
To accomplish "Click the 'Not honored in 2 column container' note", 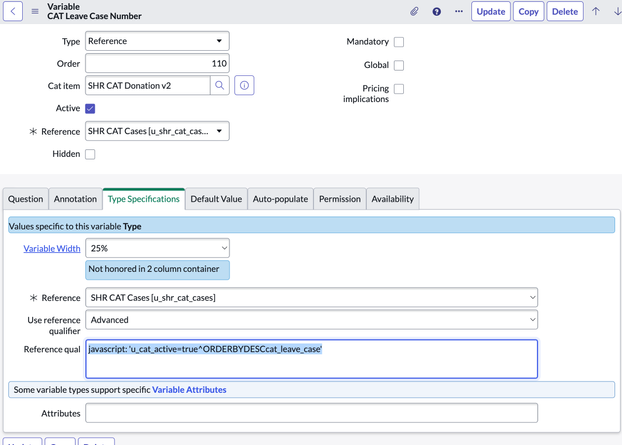I will (157, 270).
